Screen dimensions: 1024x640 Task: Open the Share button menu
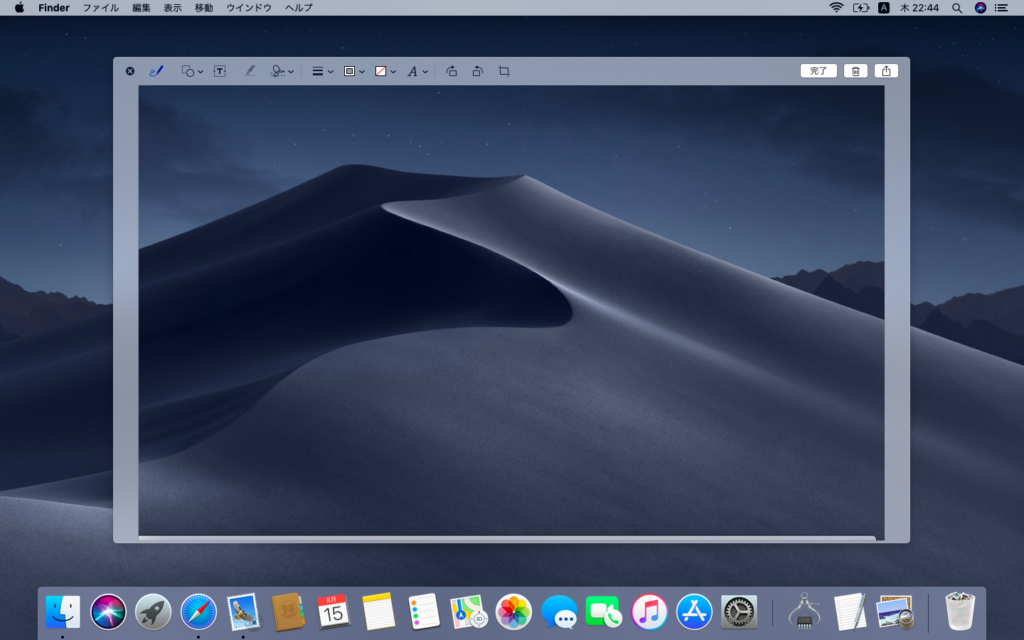886,71
